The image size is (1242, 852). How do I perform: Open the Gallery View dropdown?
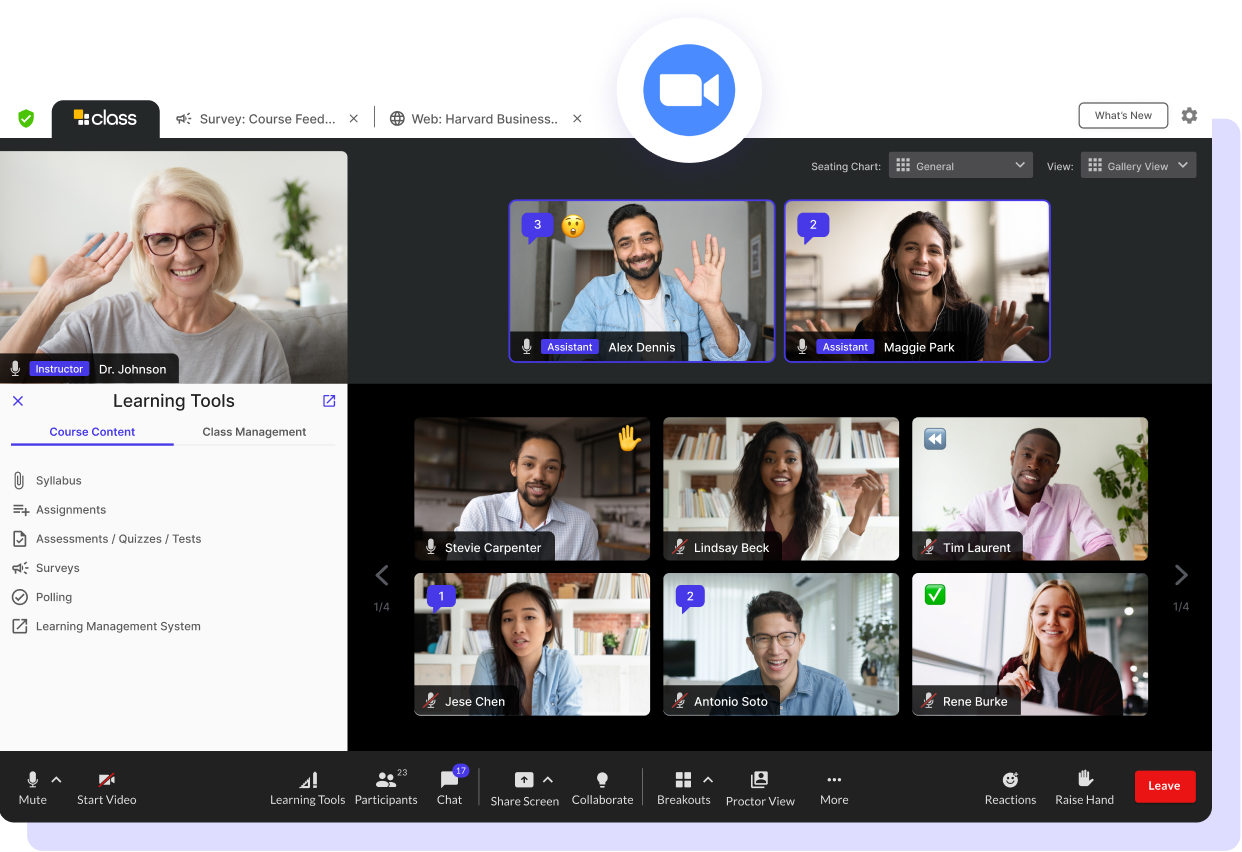1138,166
